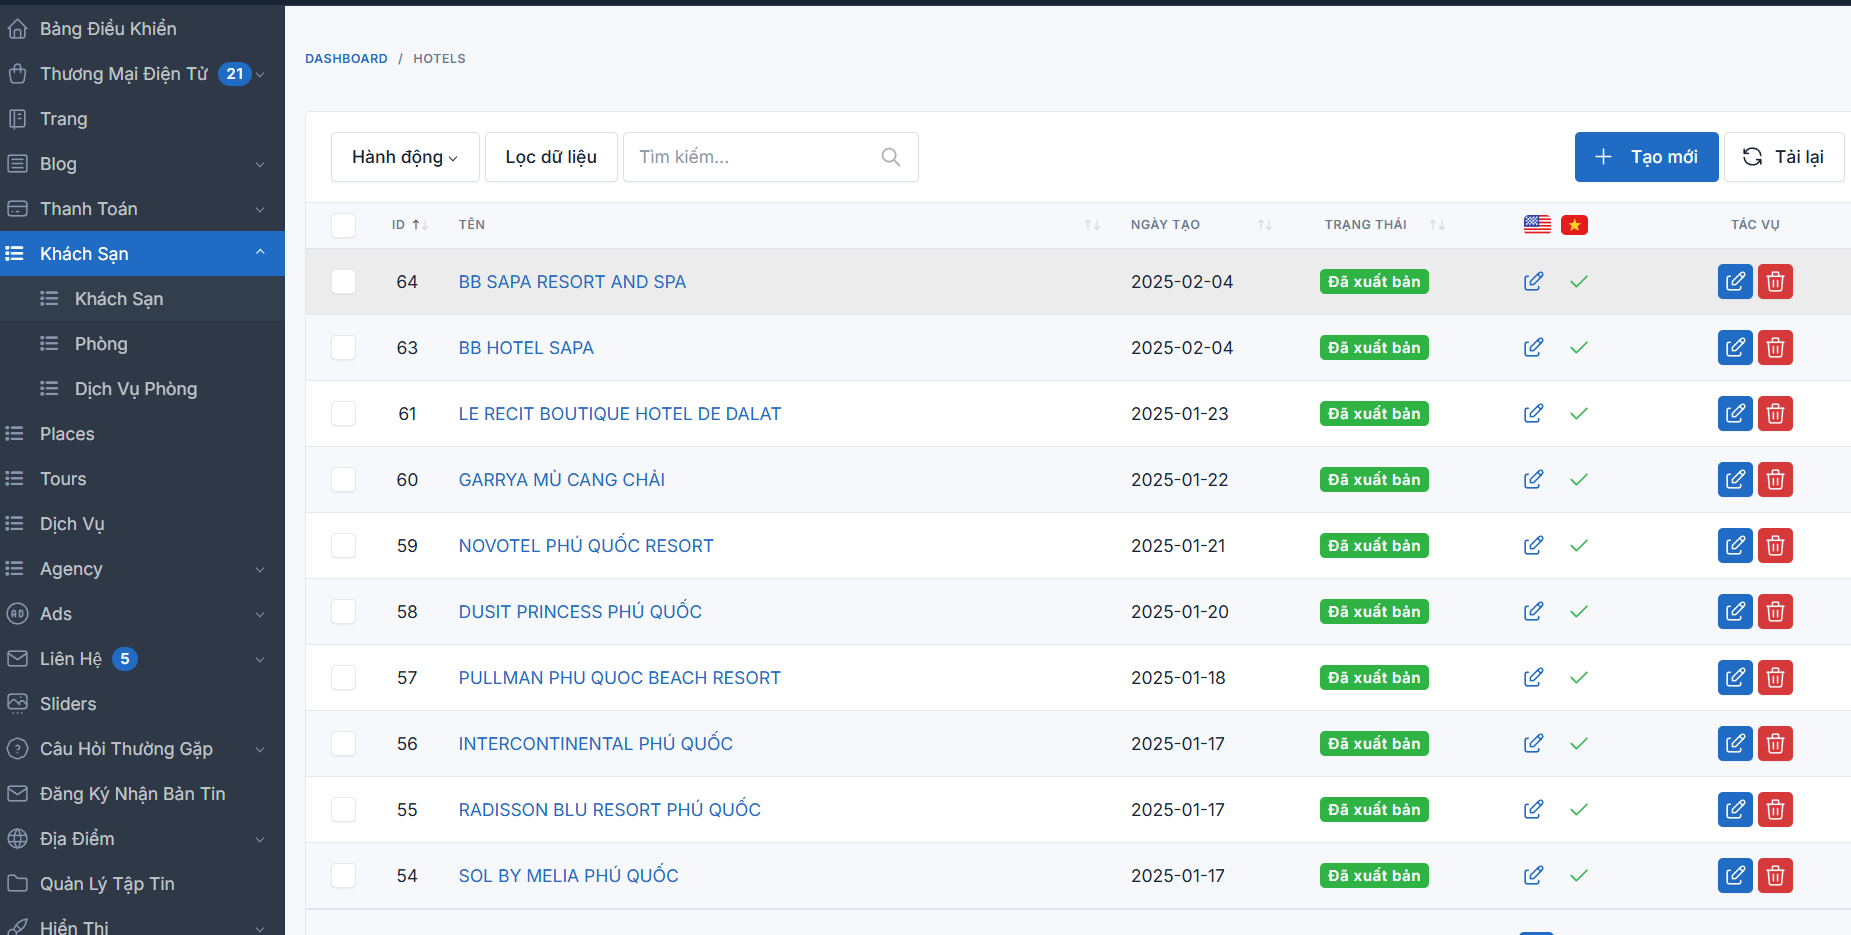Open Bảng Điều Khiển in sidebar
The image size is (1851, 935).
tap(142, 29)
